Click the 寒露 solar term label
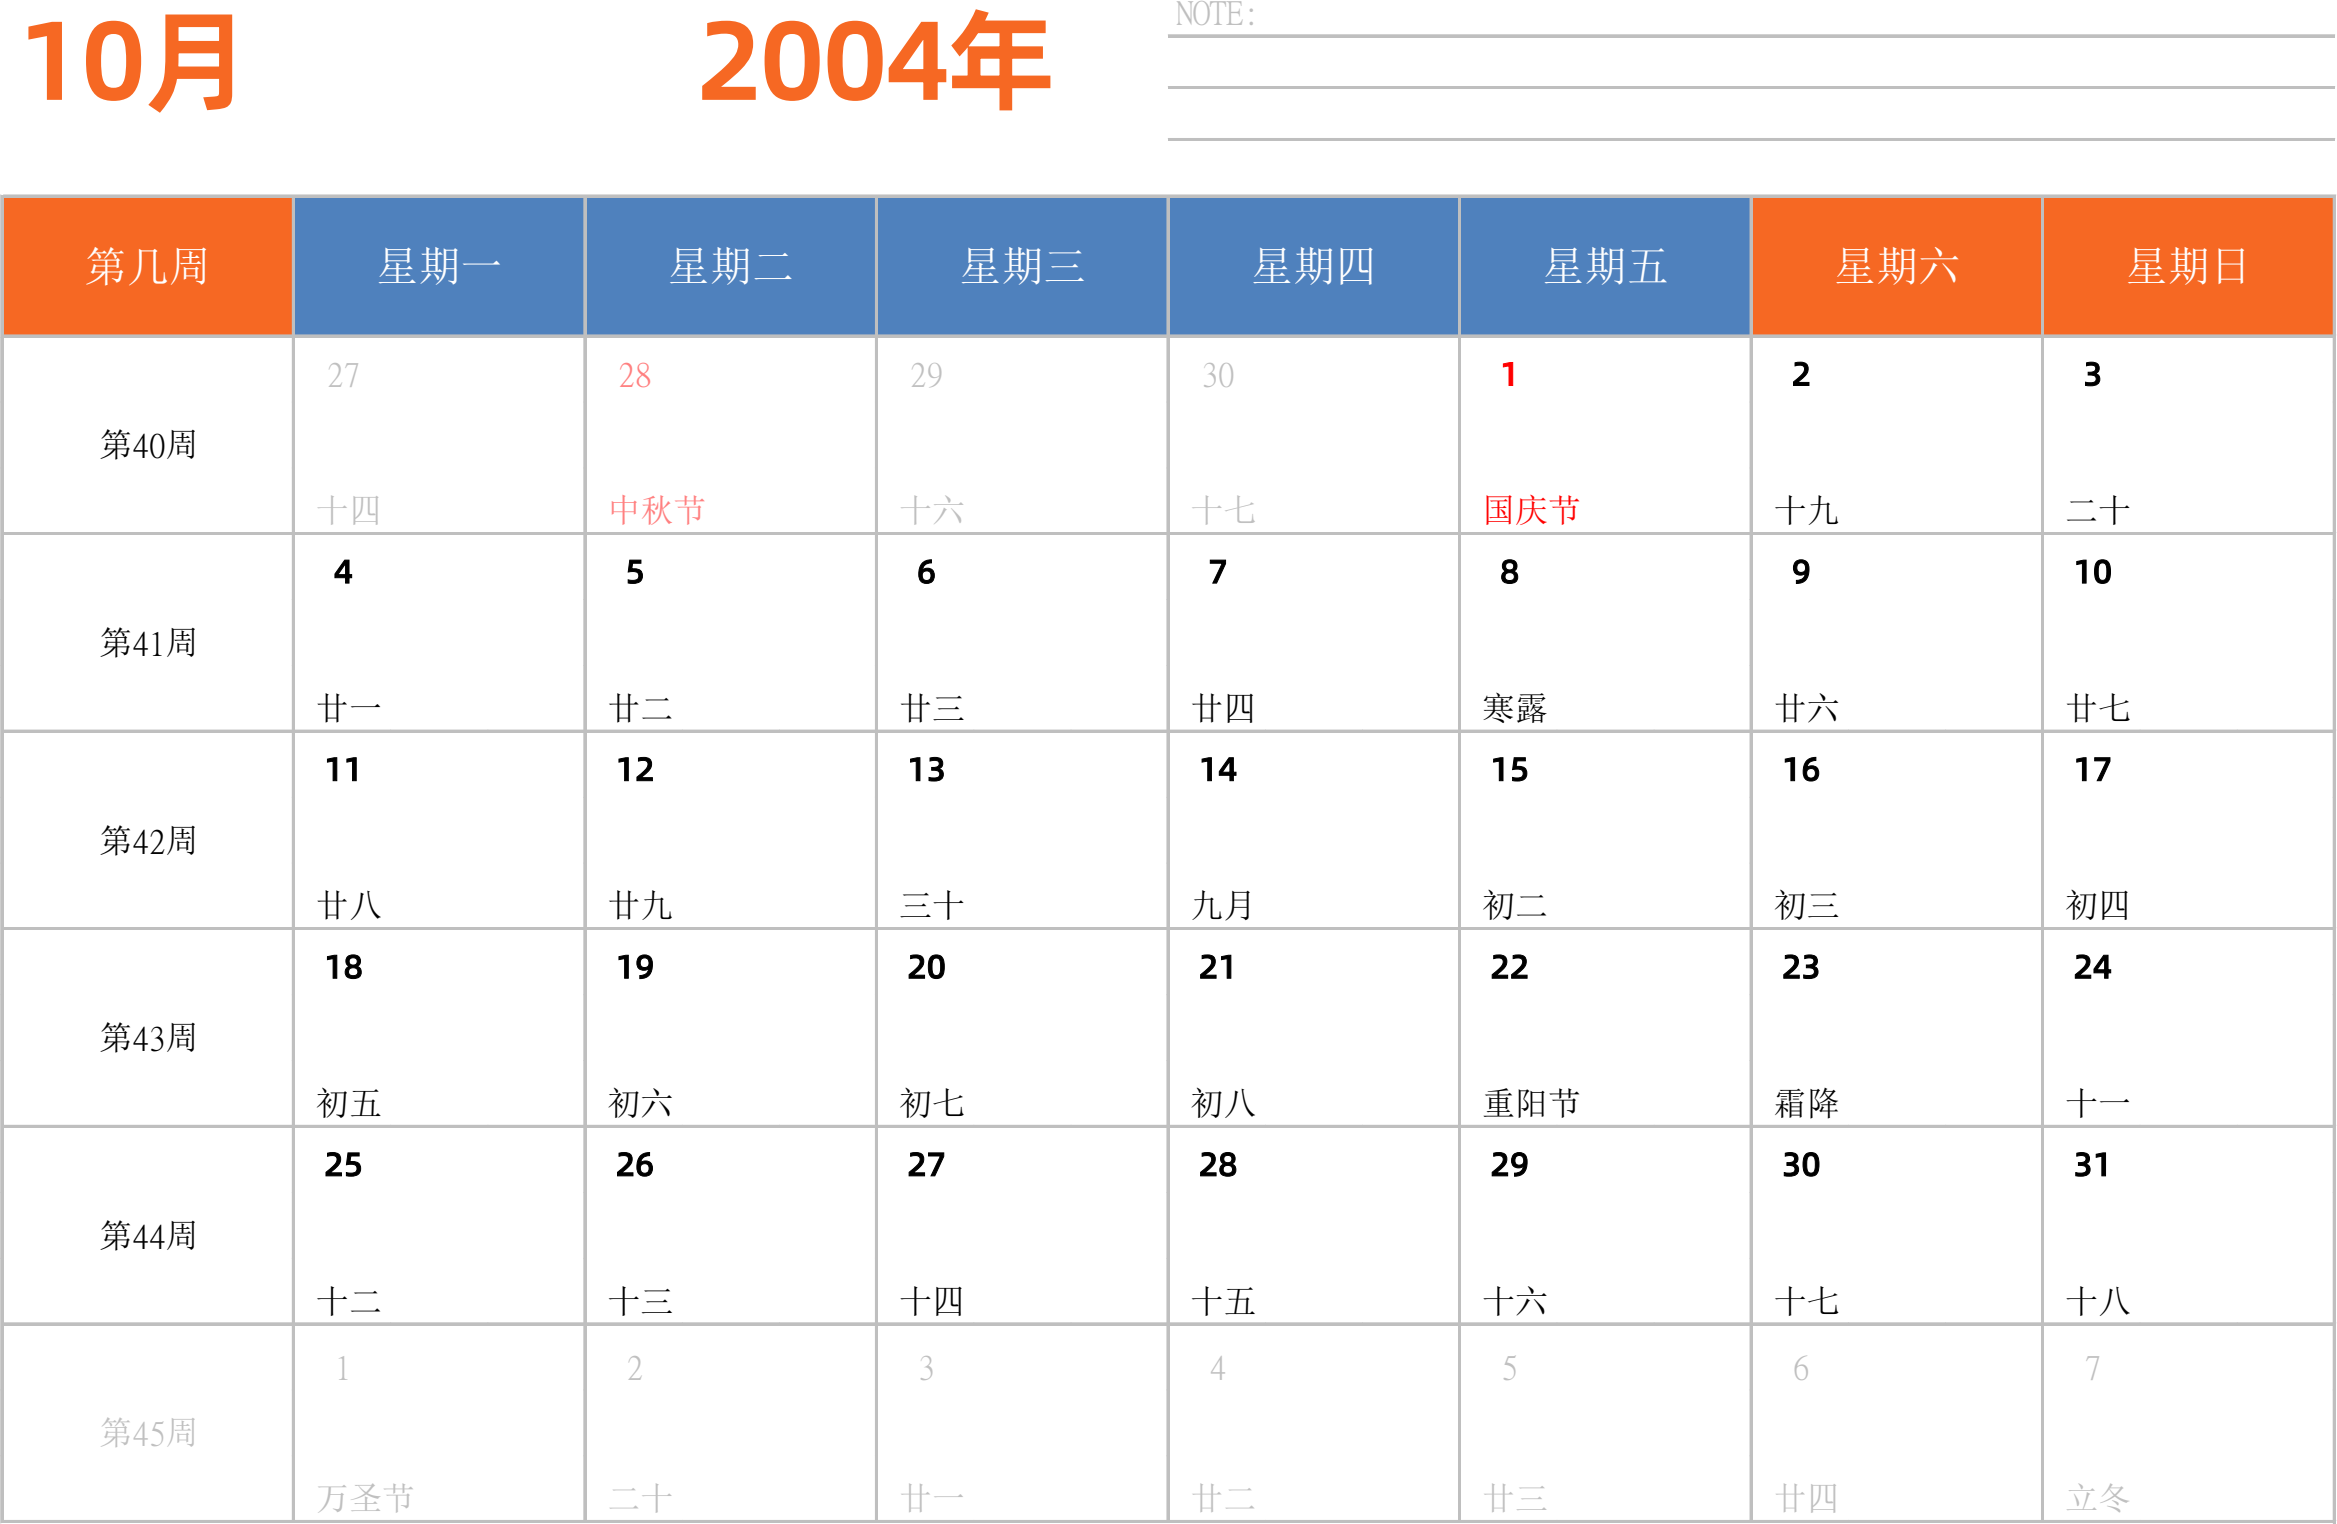The width and height of the screenshot is (2337, 1524). point(1515,708)
